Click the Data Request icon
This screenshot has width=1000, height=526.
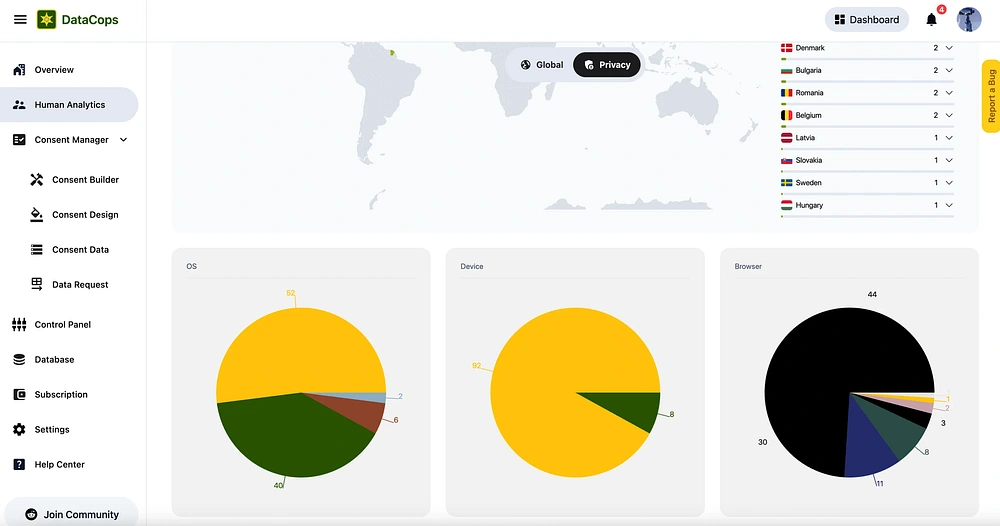(x=37, y=284)
